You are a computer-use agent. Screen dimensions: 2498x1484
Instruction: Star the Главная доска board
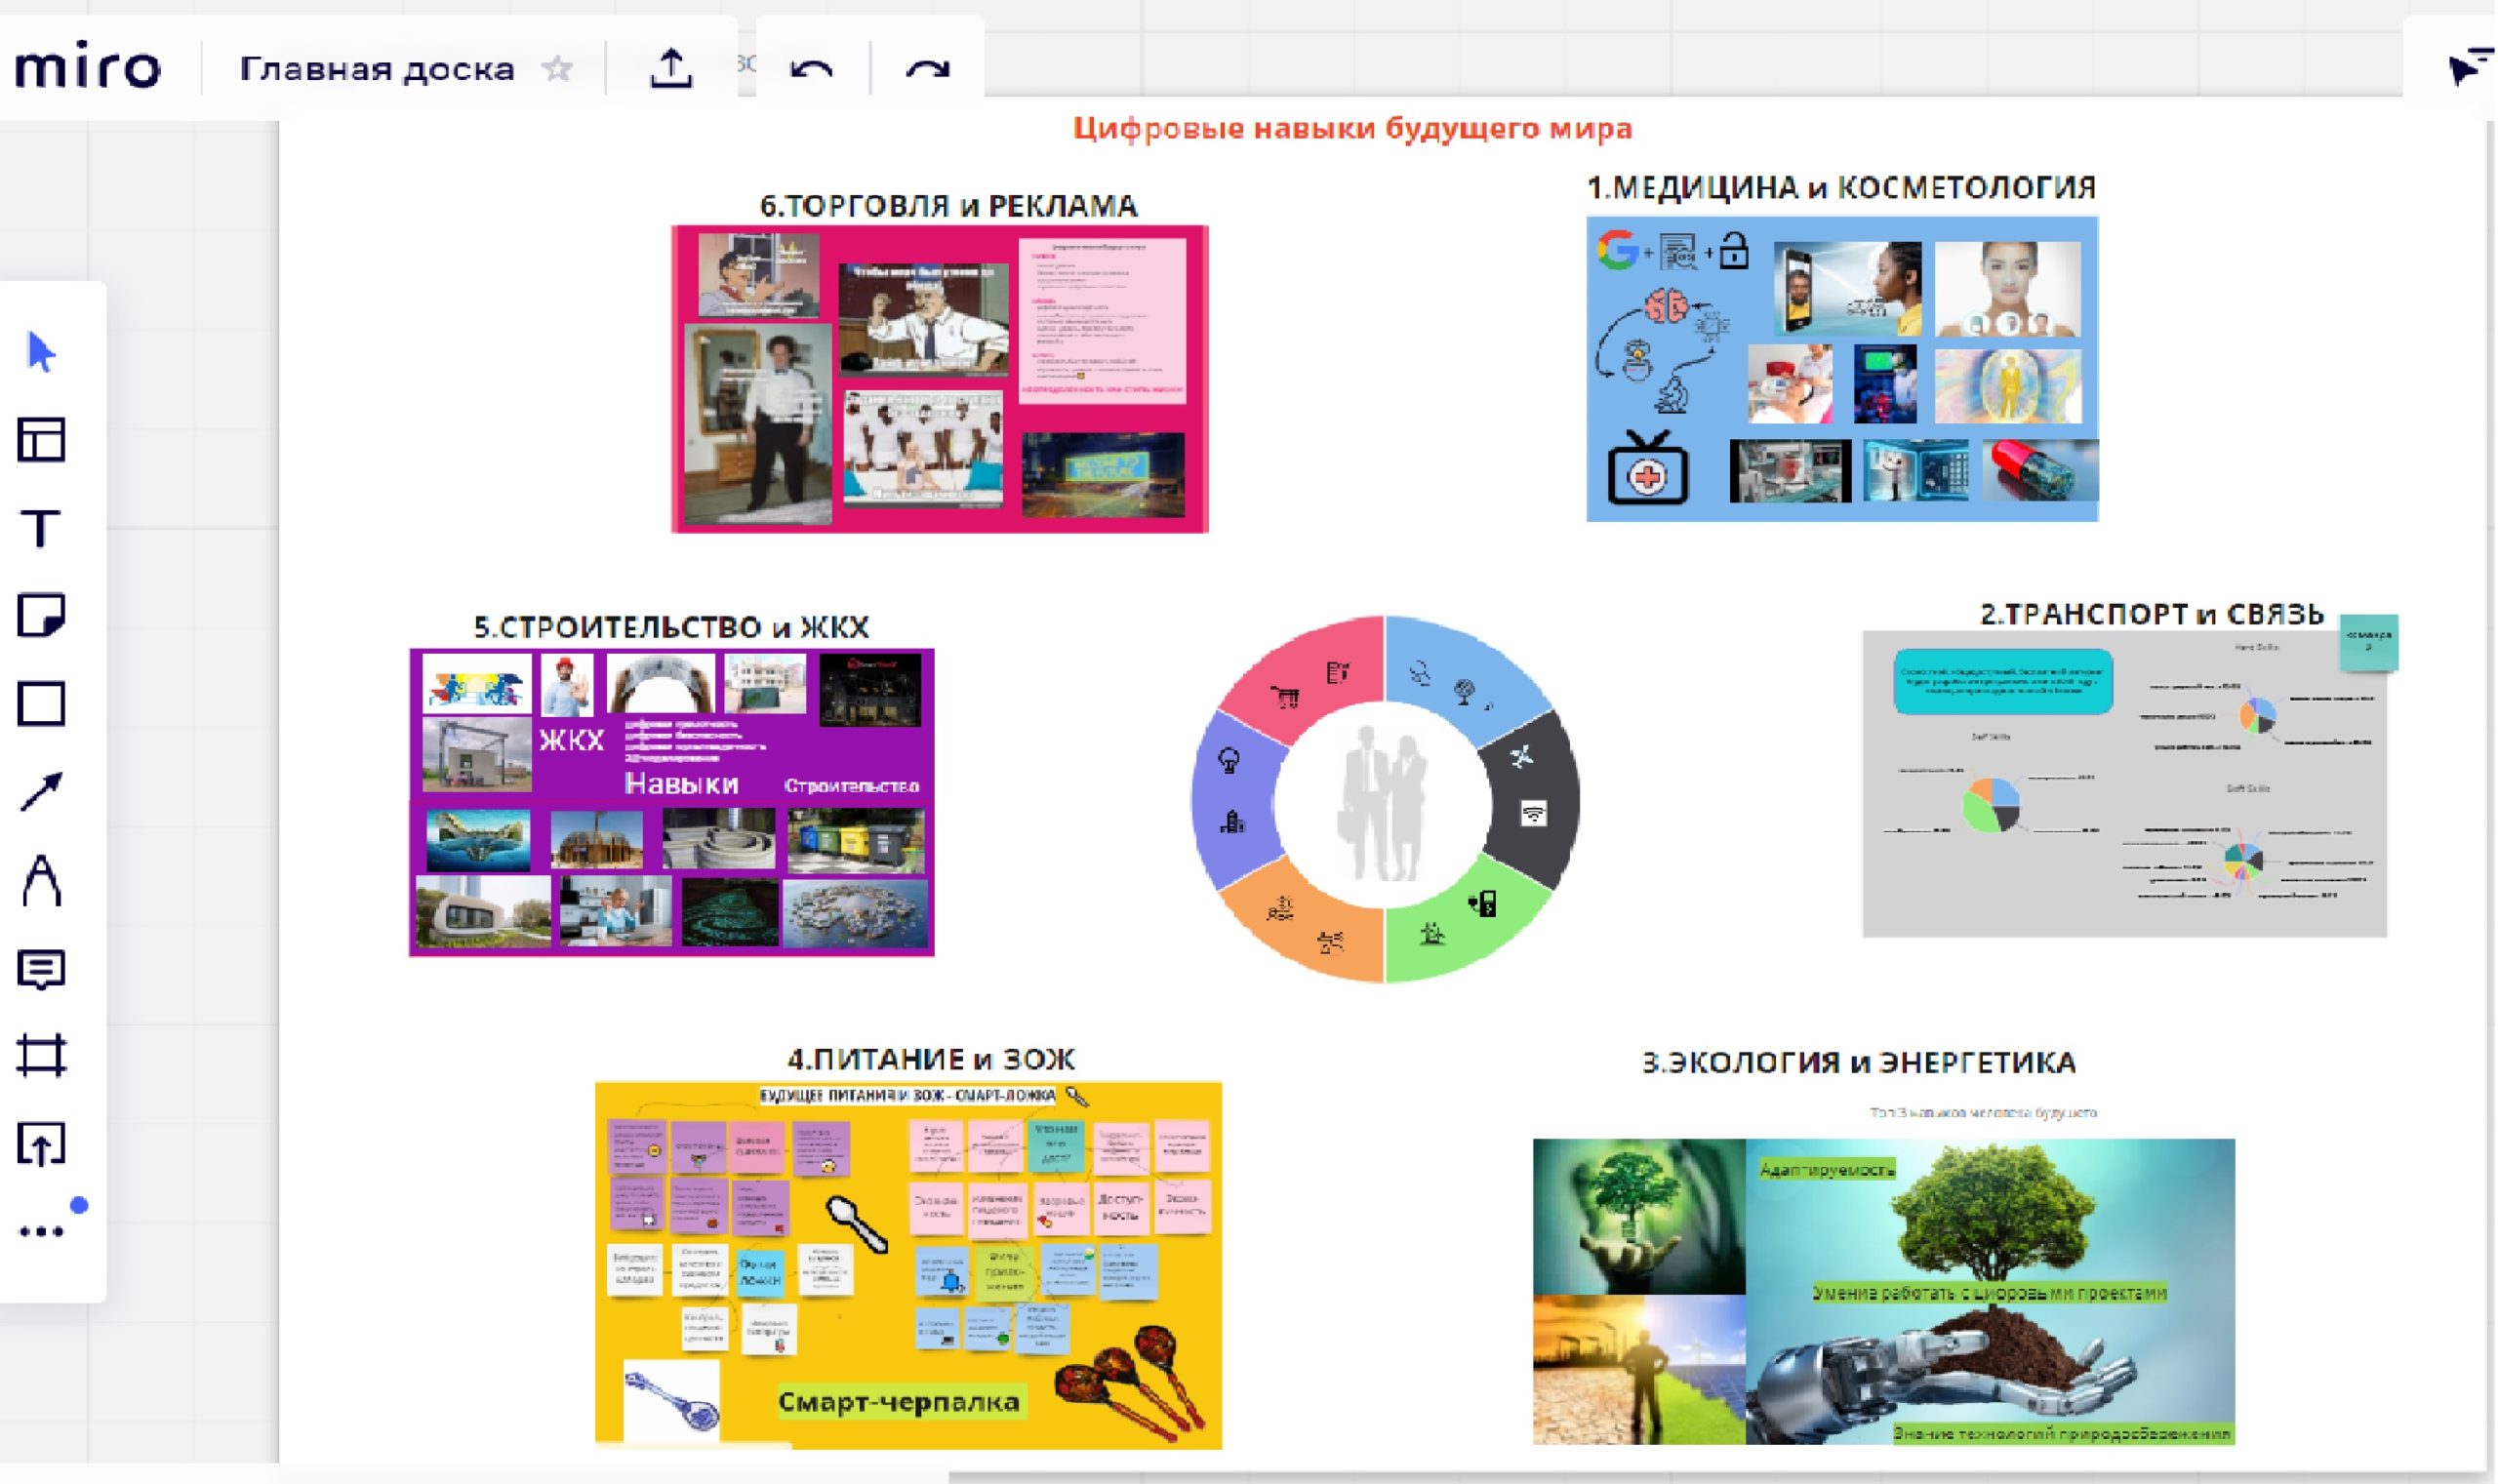coord(557,69)
